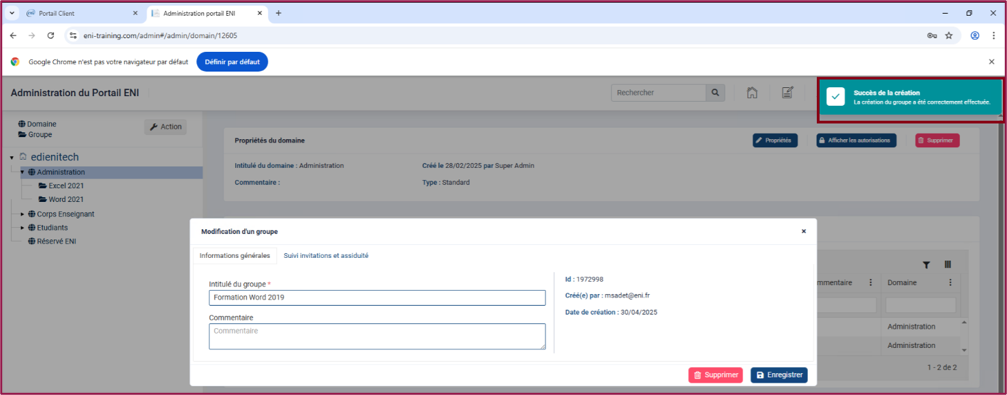
Task: Open Commentaire column options menu
Action: pos(871,283)
